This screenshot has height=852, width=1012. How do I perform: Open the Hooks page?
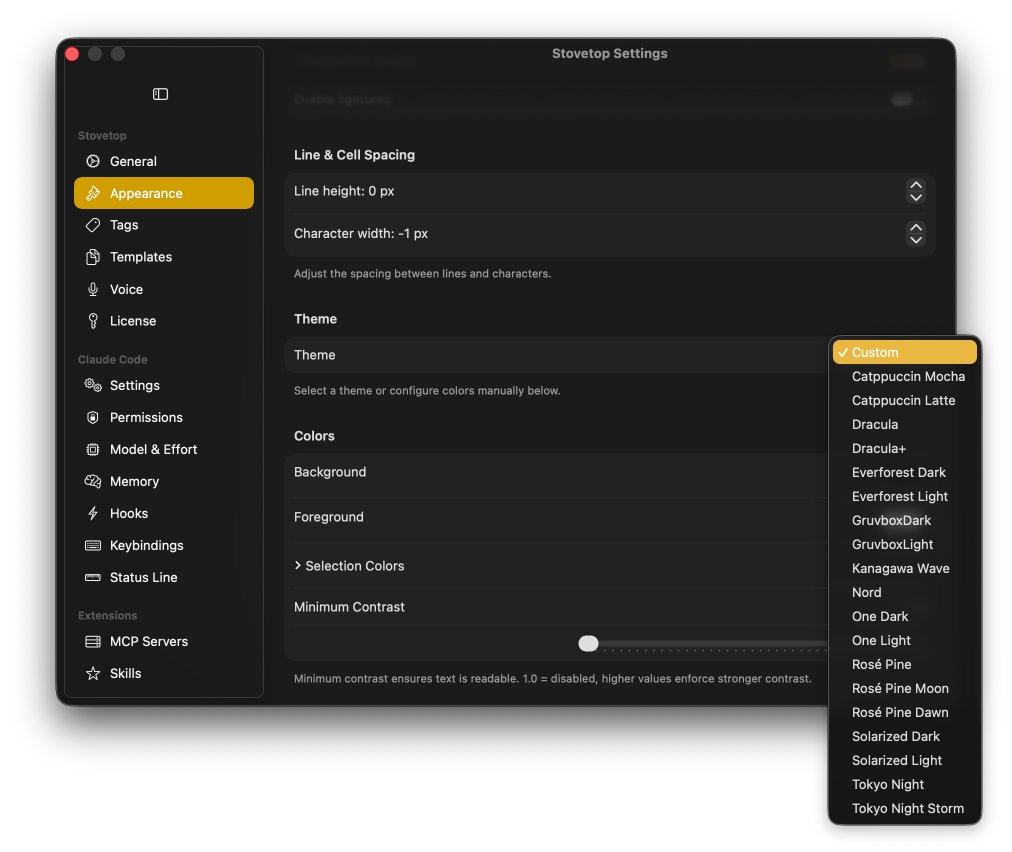pyautogui.click(x=164, y=513)
